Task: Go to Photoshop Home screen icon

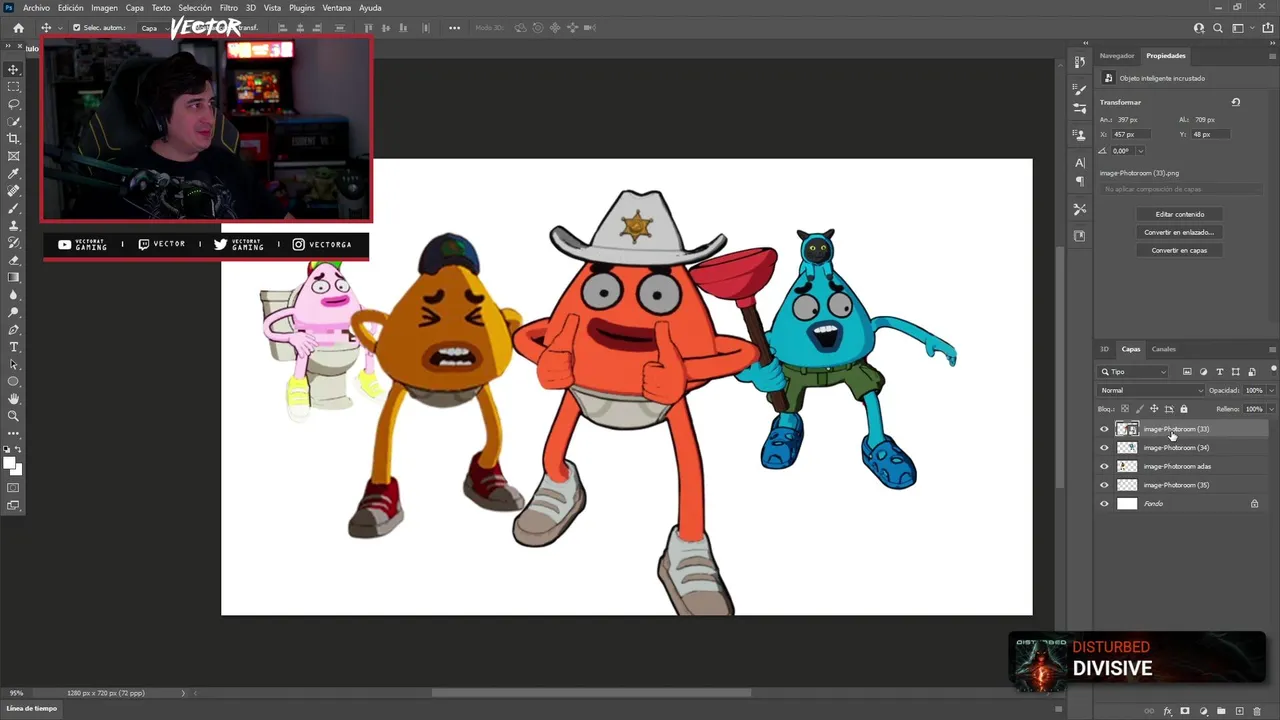Action: tap(18, 28)
